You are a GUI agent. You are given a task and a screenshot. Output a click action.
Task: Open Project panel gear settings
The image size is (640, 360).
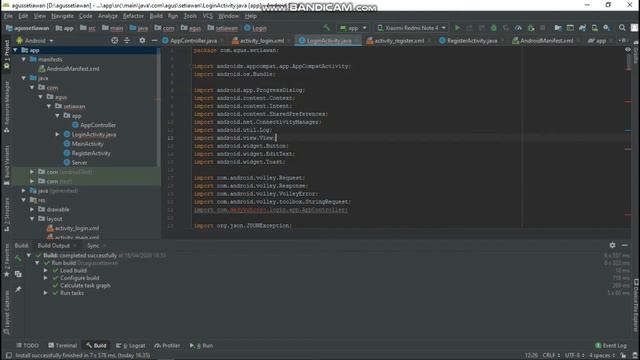point(142,40)
